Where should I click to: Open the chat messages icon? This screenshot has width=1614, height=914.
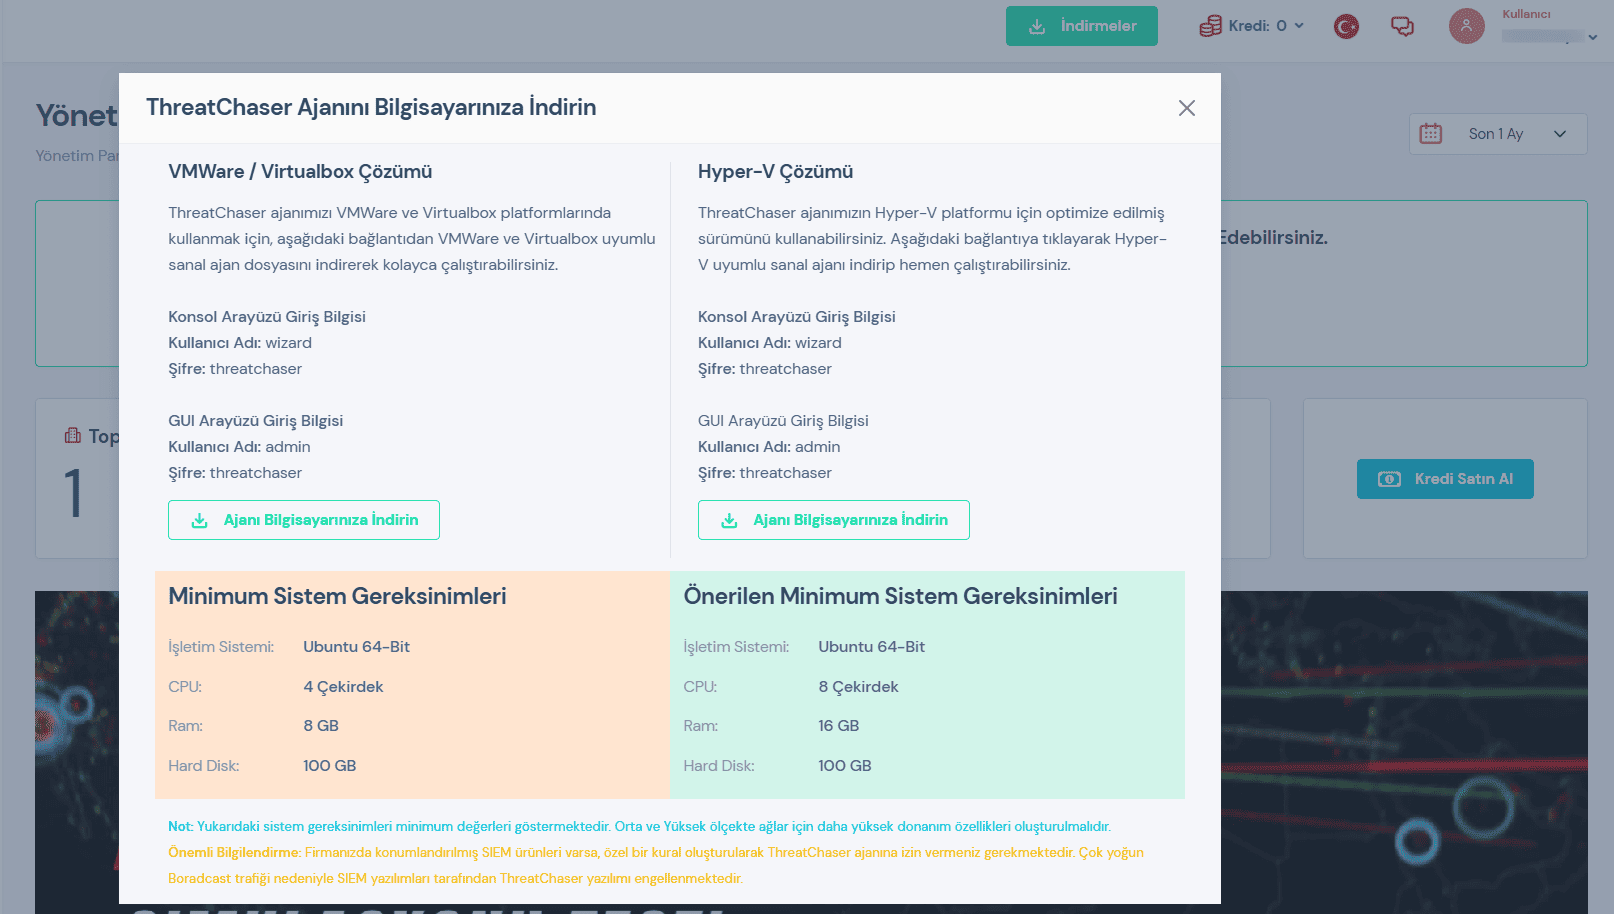tap(1402, 26)
